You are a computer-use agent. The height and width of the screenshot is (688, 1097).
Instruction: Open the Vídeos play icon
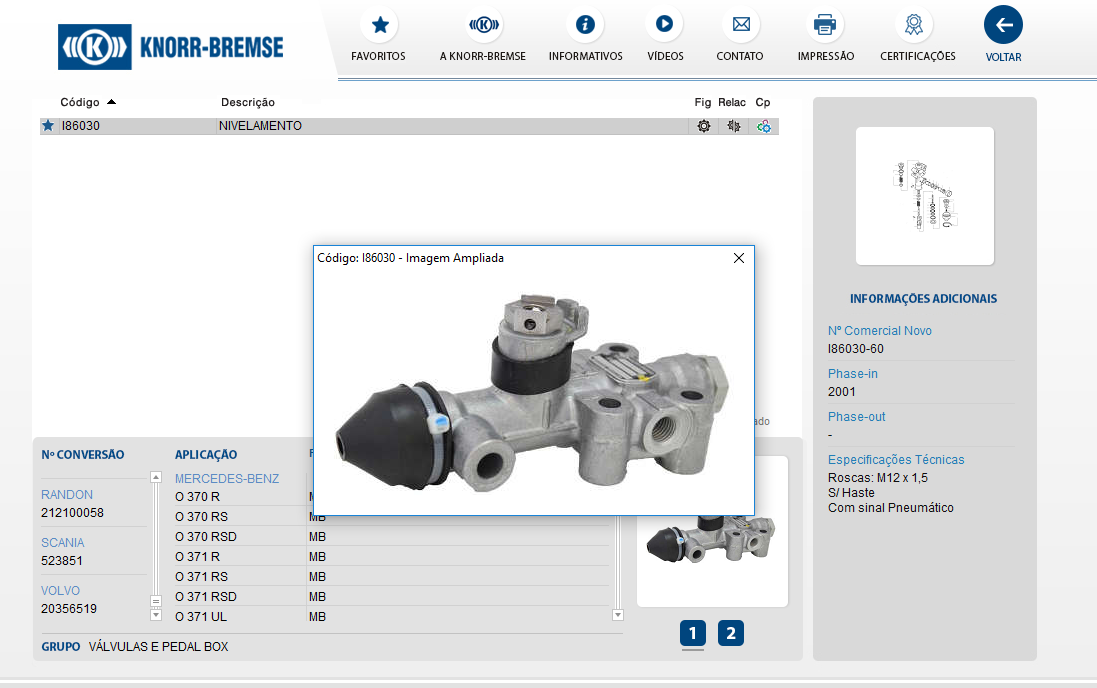click(664, 25)
